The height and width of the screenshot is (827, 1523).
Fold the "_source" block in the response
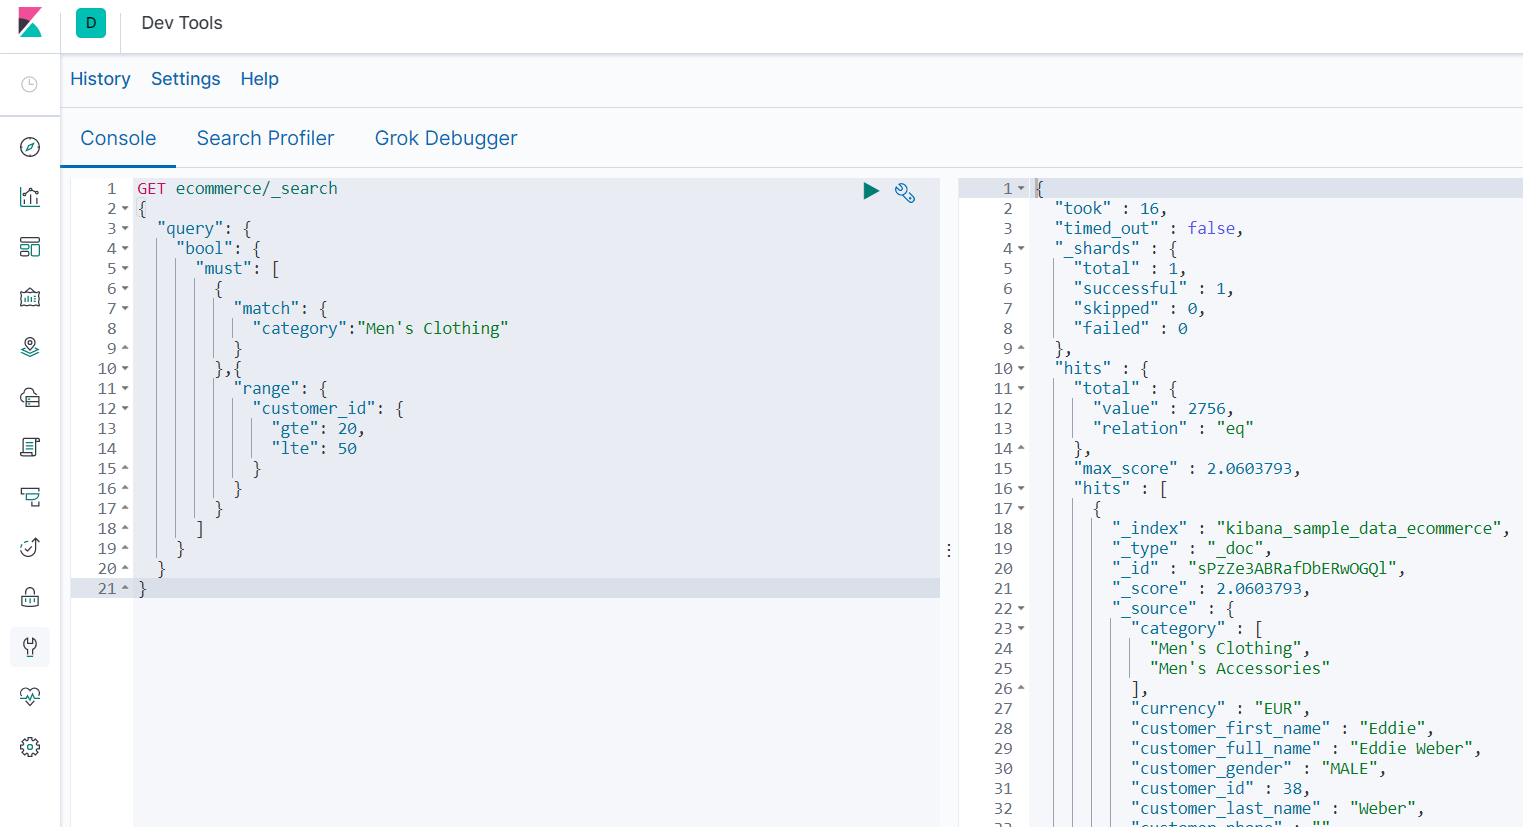click(1021, 609)
